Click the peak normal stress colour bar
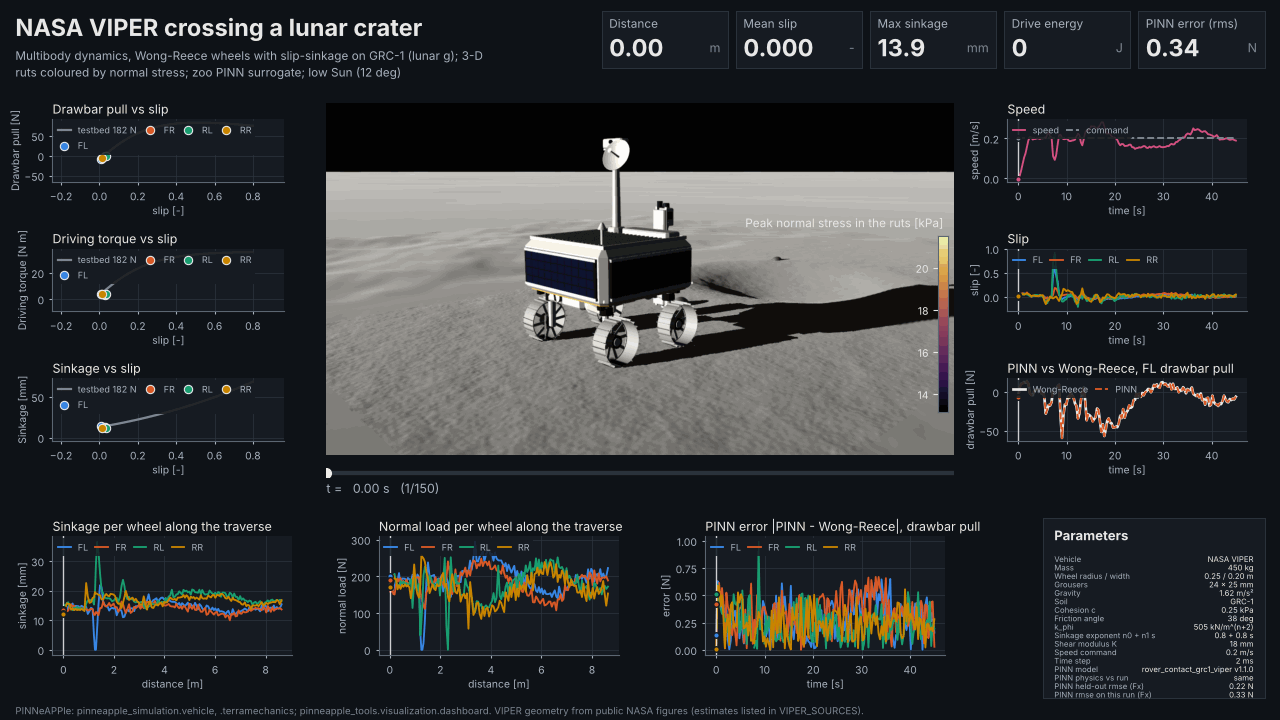 (x=943, y=324)
